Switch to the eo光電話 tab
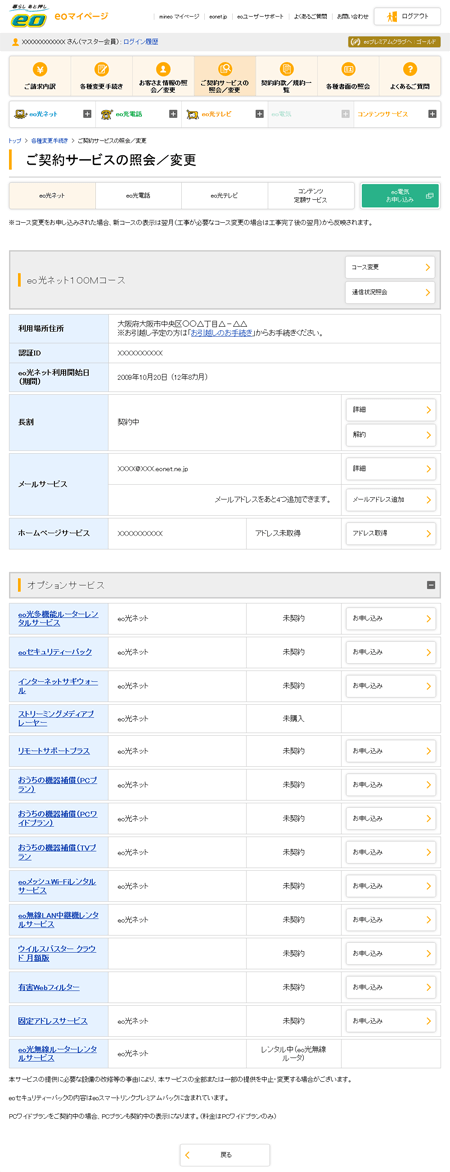The width and height of the screenshot is (450, 1172). pos(138,195)
